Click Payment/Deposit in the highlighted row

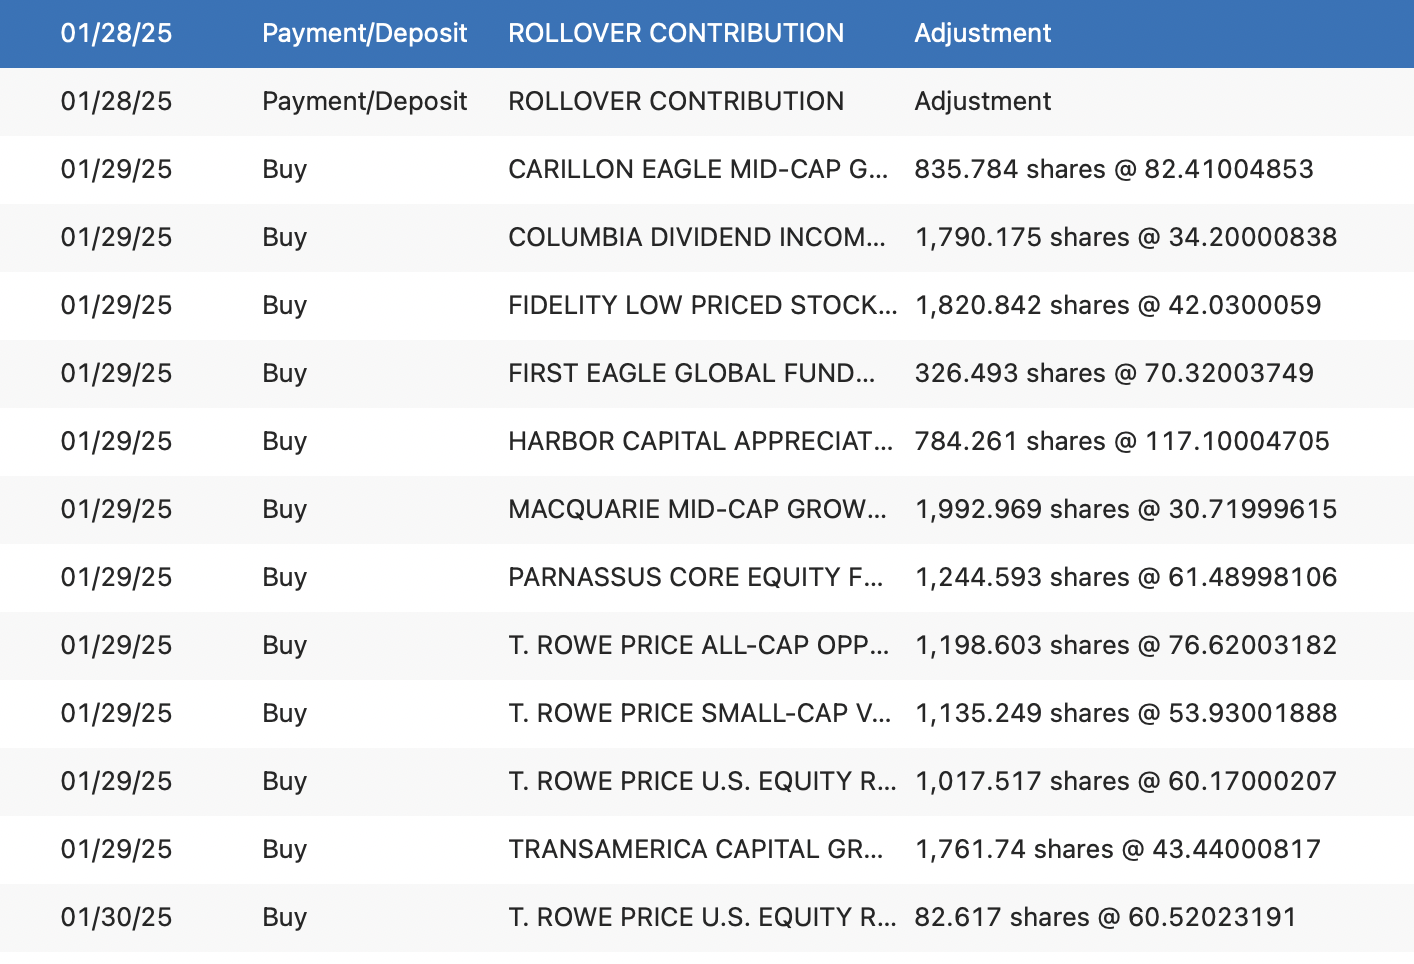[365, 34]
